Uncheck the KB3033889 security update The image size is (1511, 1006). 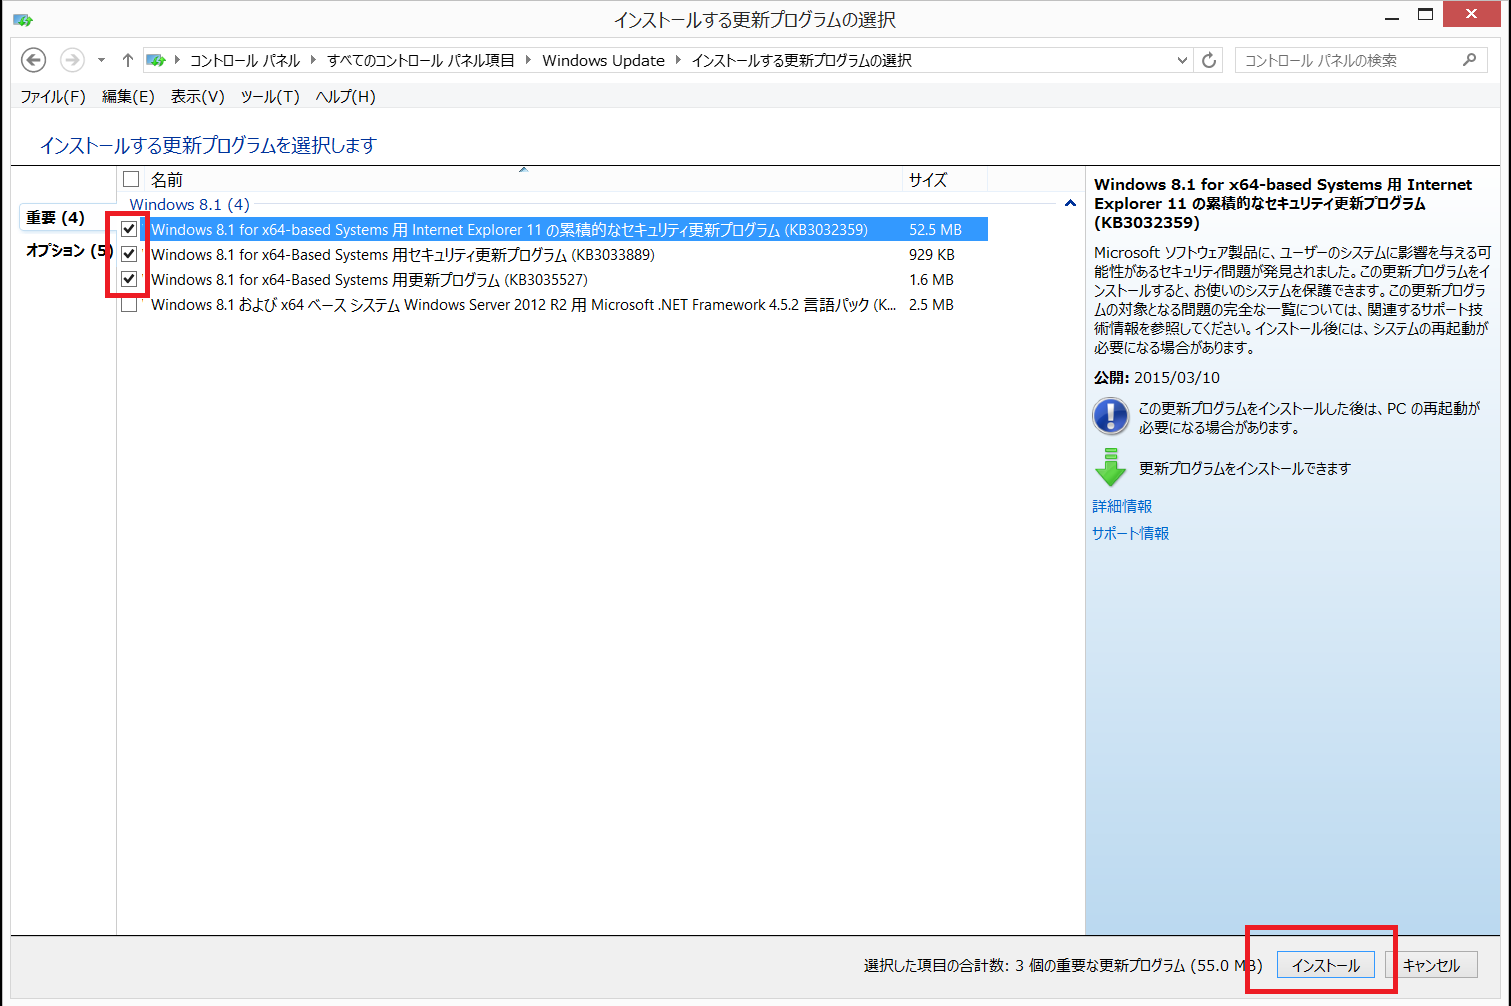tap(129, 254)
